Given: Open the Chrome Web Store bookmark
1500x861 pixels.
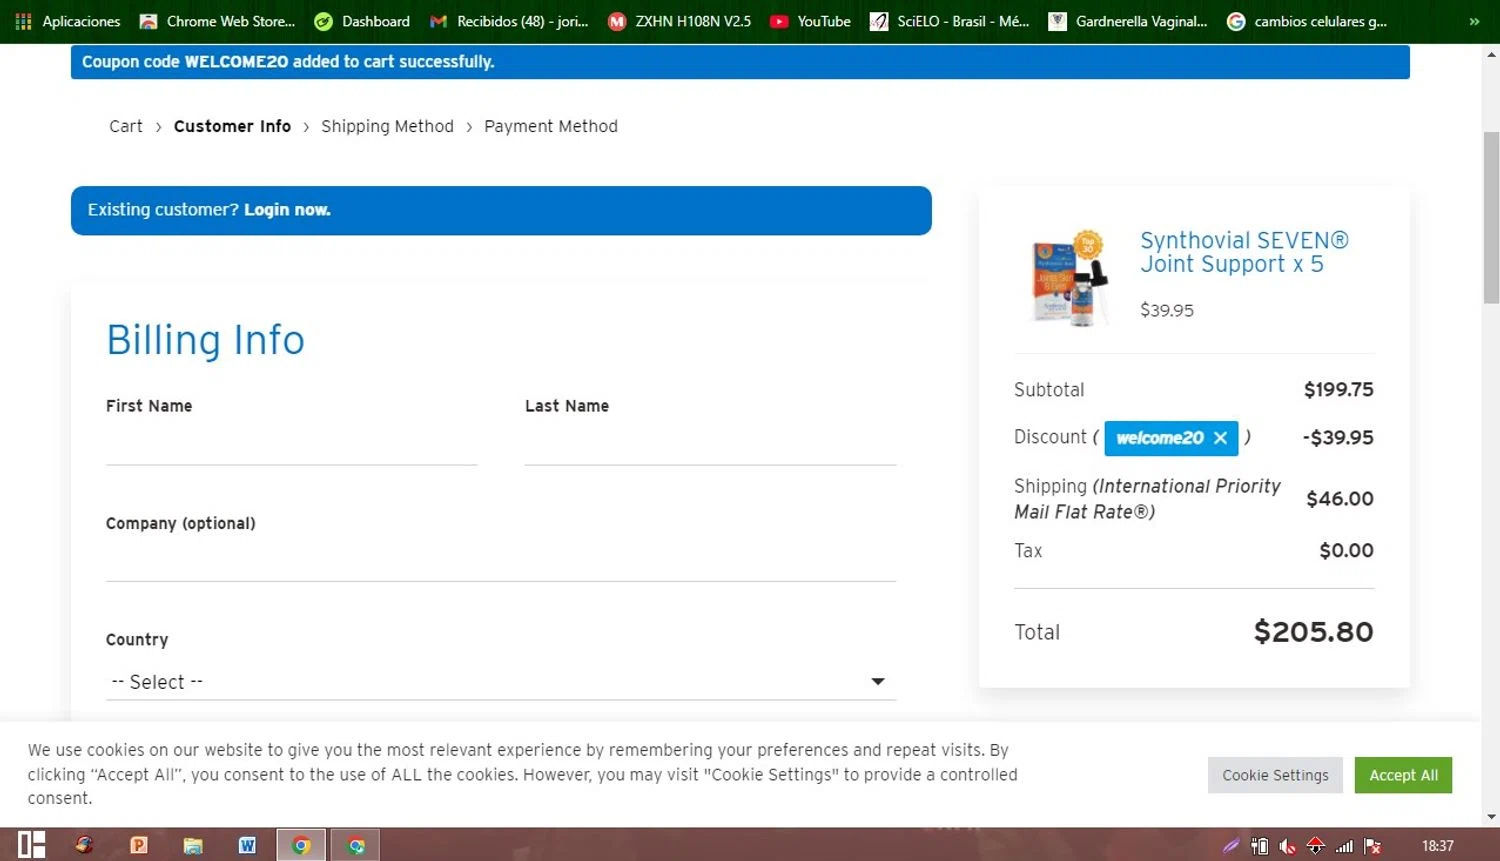Looking at the screenshot, I should tap(218, 21).
